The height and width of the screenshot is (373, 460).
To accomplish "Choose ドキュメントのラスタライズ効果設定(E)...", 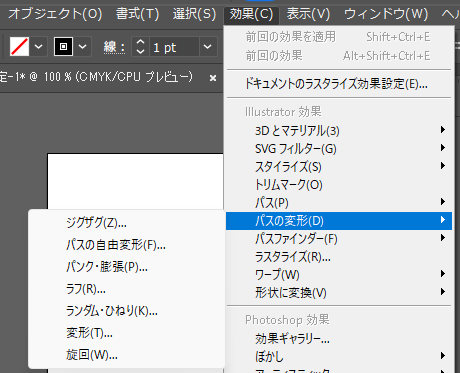I will tap(339, 84).
